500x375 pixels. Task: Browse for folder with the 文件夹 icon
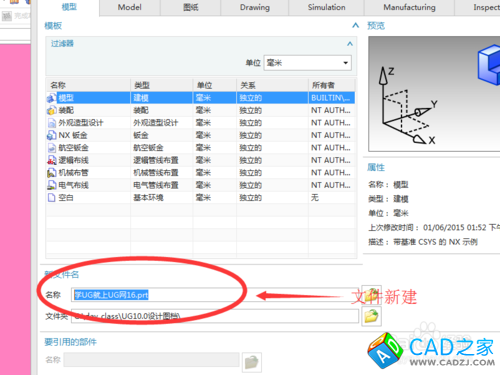coord(371,316)
